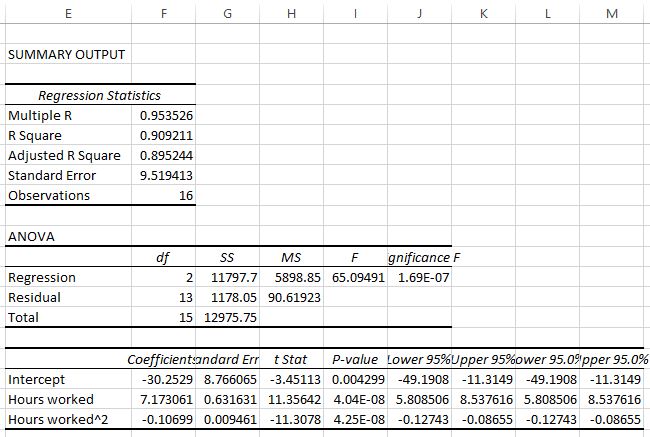Select the F column heading in ANOVA

pos(355,257)
